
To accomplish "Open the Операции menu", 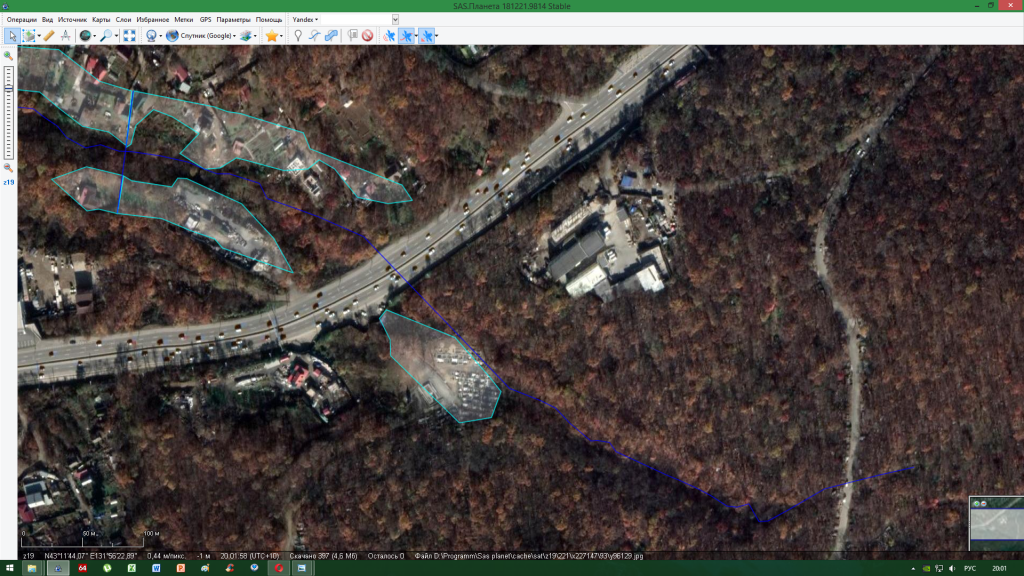I will [21, 19].
